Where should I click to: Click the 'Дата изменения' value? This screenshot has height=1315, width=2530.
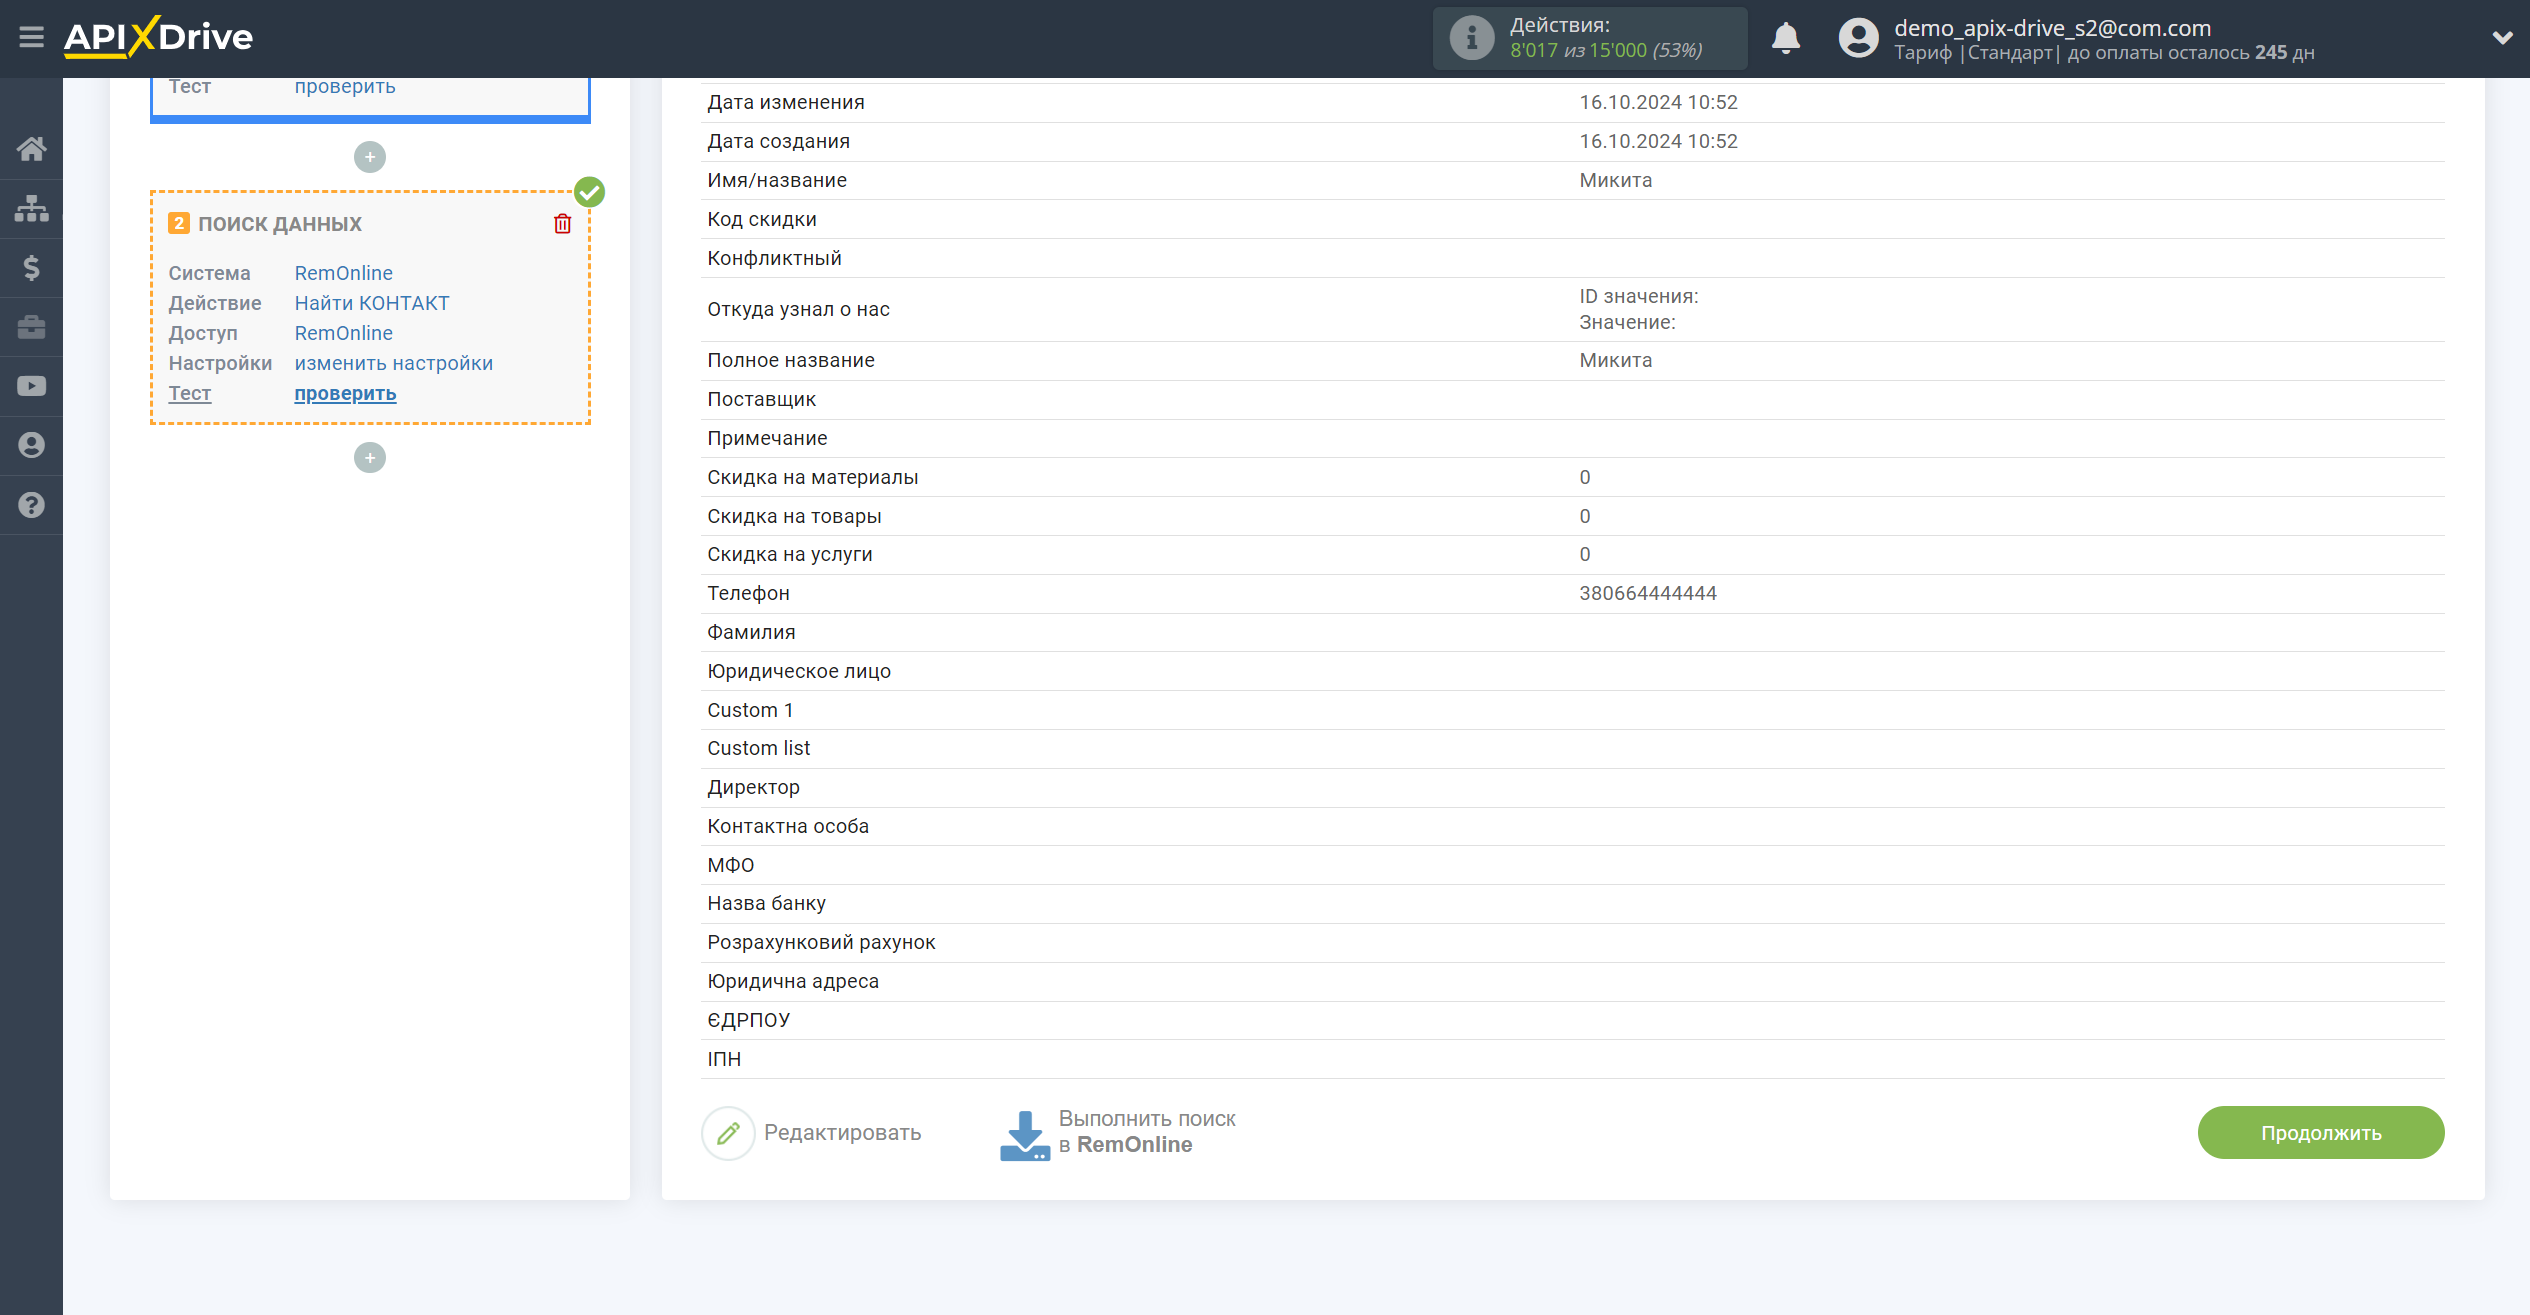click(1658, 102)
